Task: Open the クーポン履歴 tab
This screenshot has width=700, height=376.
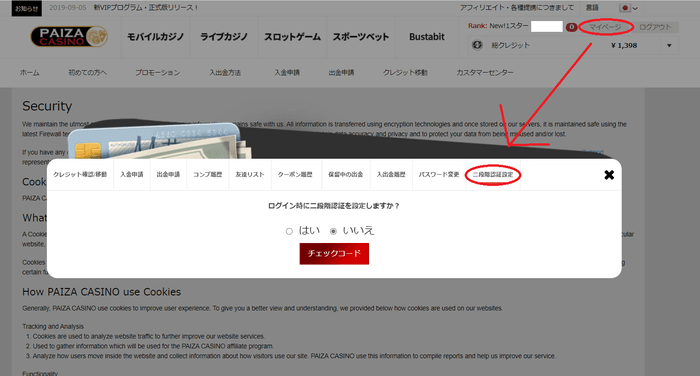Action: tap(295, 175)
